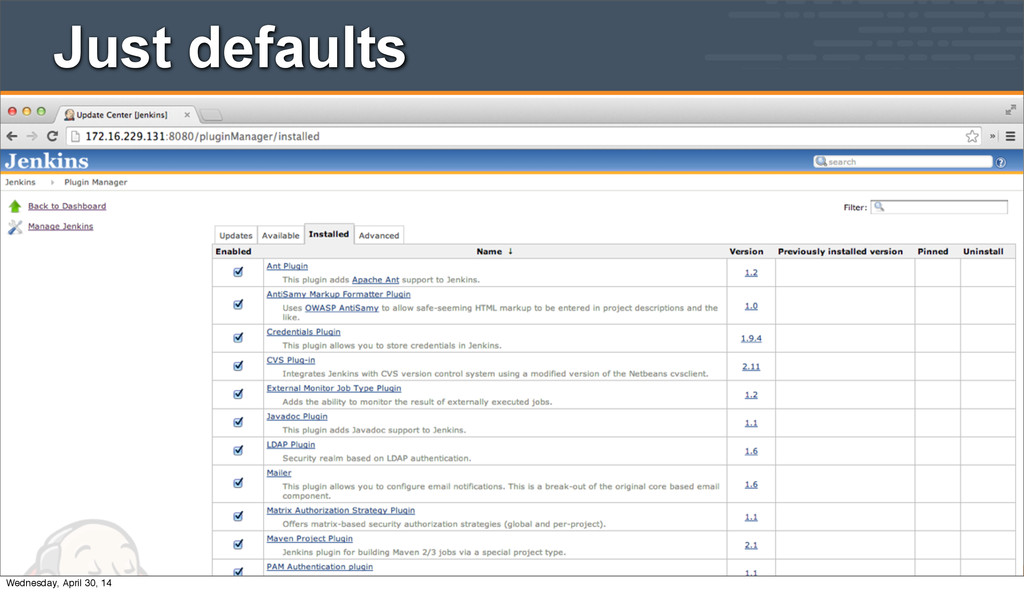Image resolution: width=1024 pixels, height=592 pixels.
Task: Click inside the plugin Filter field
Action: point(939,207)
